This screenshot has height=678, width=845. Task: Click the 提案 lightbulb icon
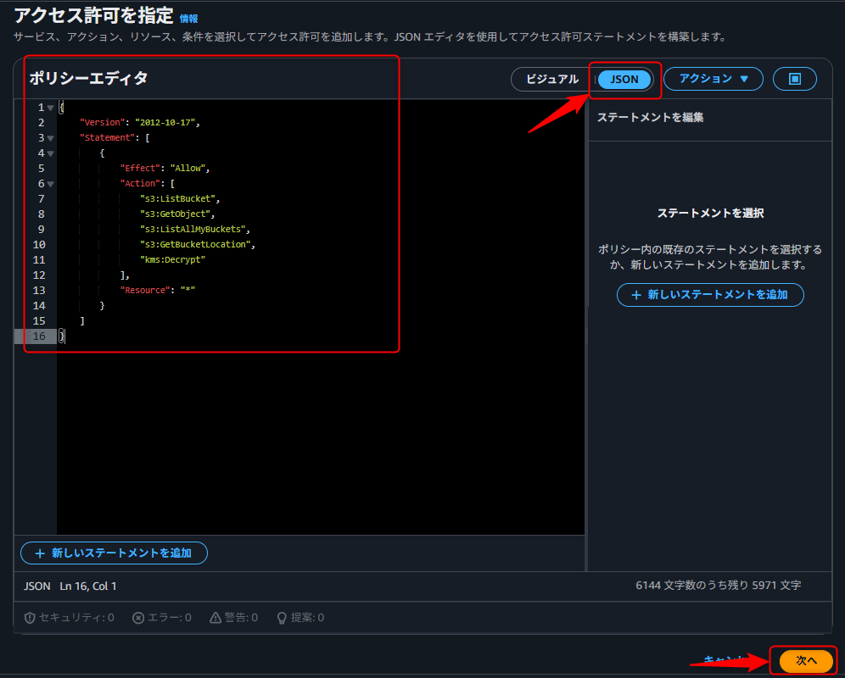click(x=281, y=618)
